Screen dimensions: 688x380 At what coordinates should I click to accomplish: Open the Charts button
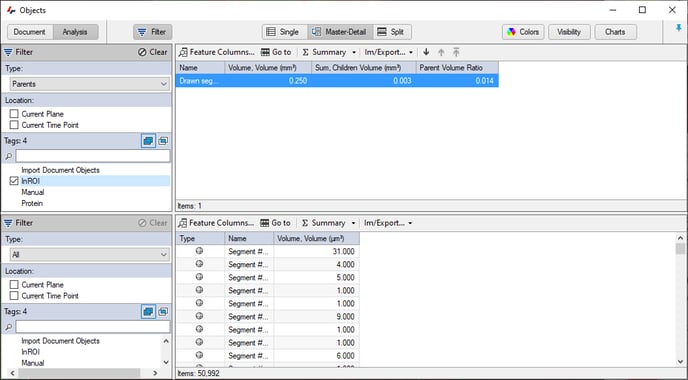pyautogui.click(x=615, y=32)
